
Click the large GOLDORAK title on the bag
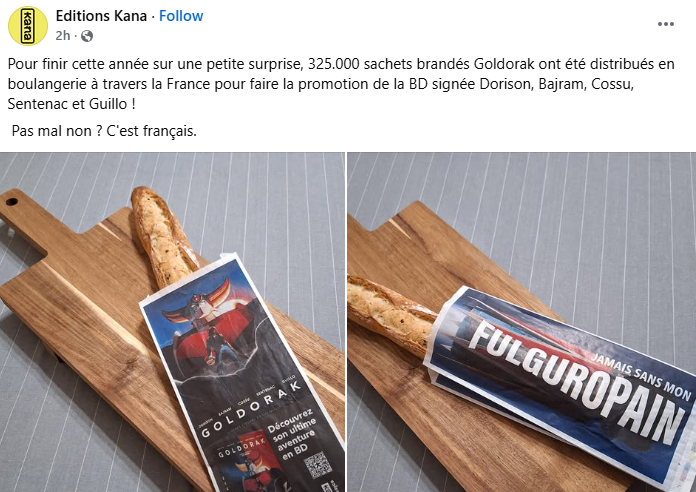point(252,408)
